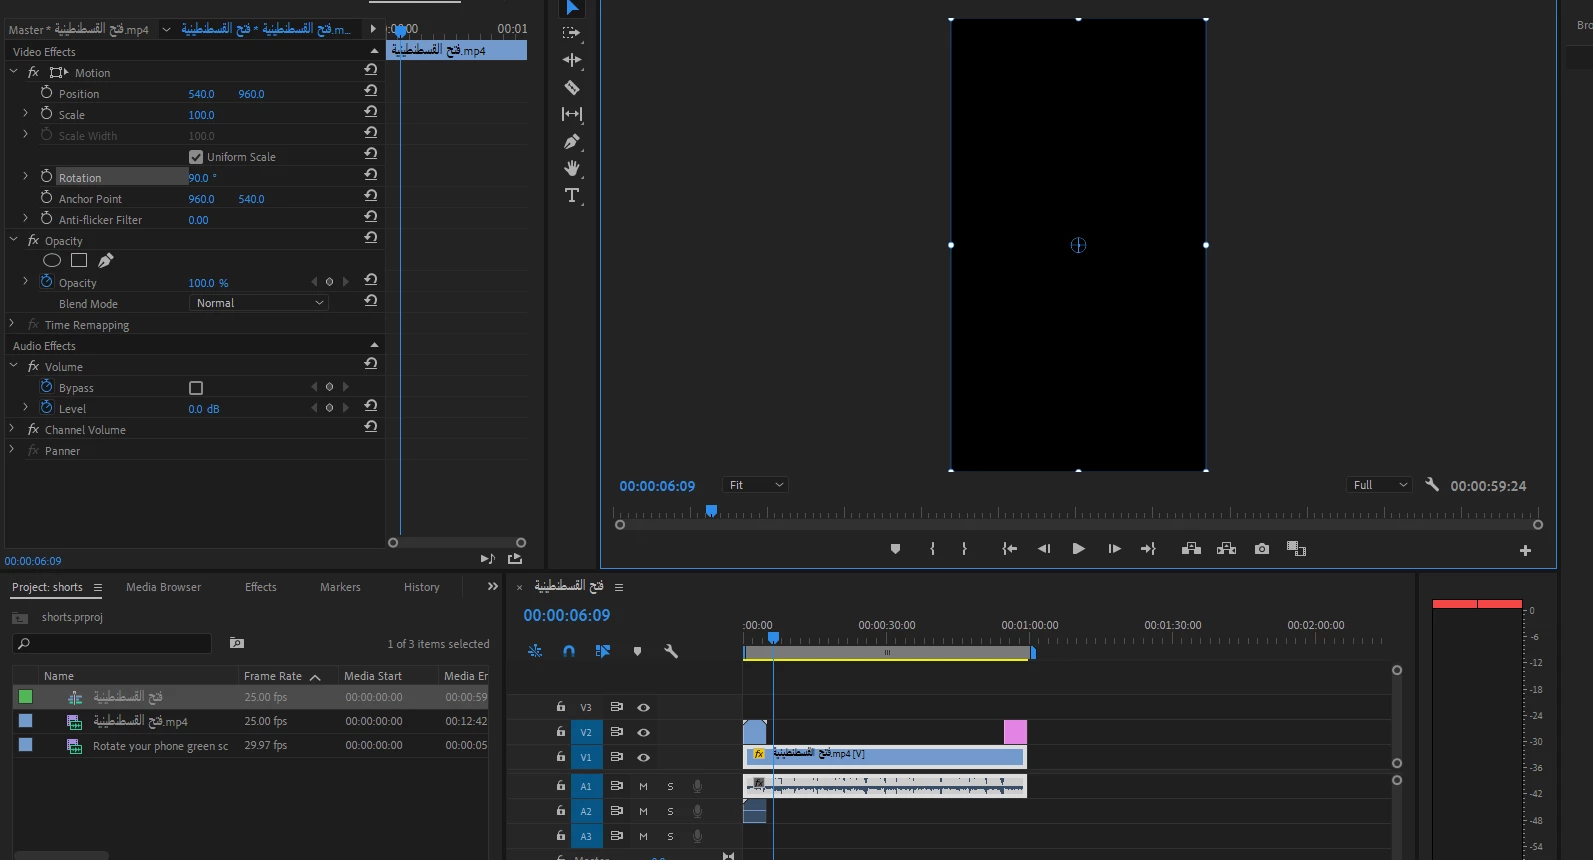Click the project search field
This screenshot has height=860, width=1593.
[112, 643]
